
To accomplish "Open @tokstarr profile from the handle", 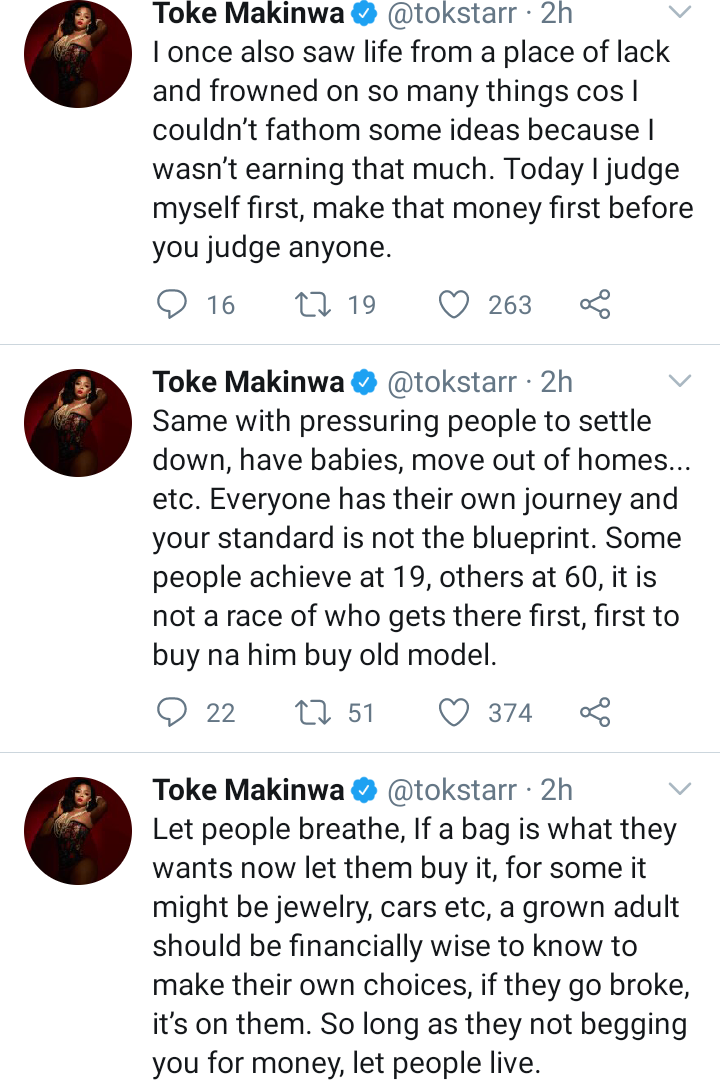I will coord(453,13).
